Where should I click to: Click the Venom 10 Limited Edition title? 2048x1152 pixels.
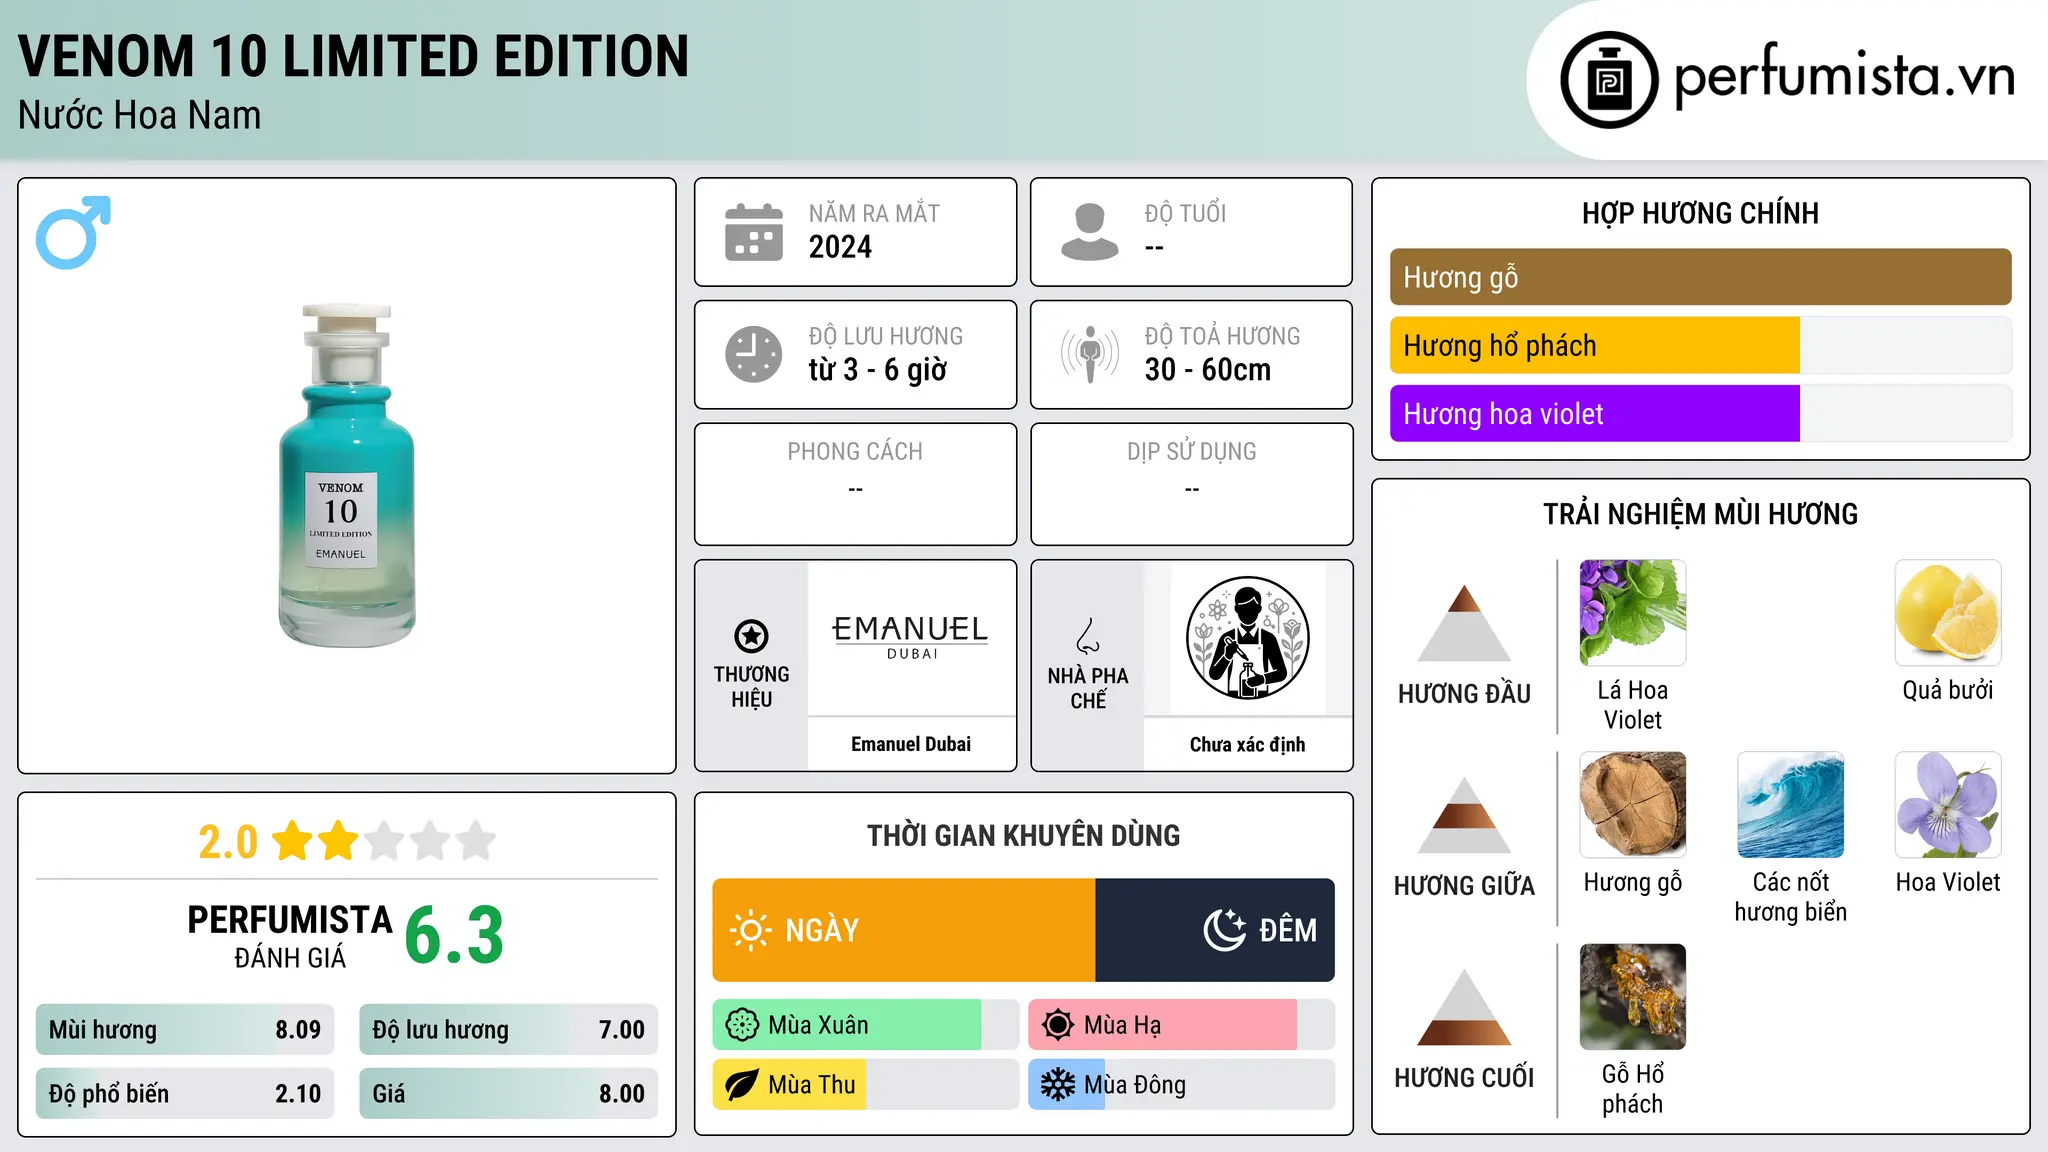[x=353, y=56]
